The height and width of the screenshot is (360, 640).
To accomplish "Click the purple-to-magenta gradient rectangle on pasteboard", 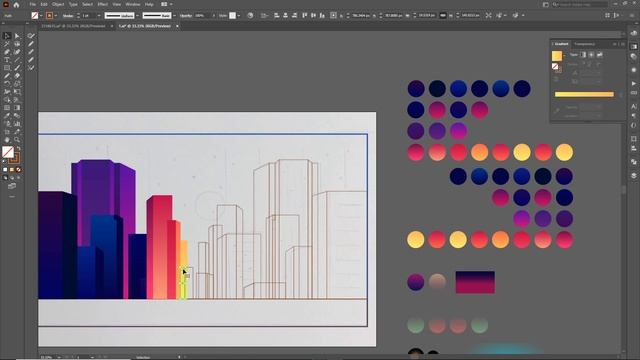I will (475, 282).
